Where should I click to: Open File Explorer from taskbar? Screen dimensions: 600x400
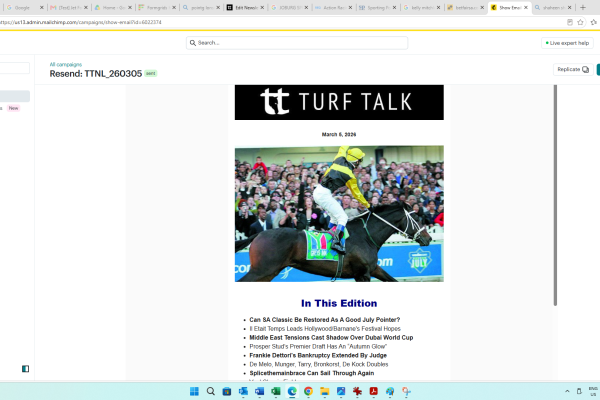pos(324,391)
